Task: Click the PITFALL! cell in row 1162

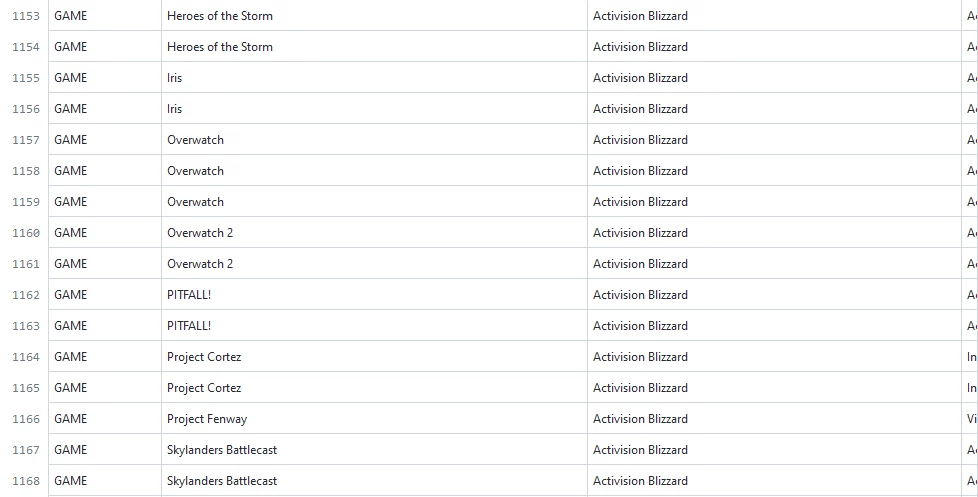Action: (374, 295)
